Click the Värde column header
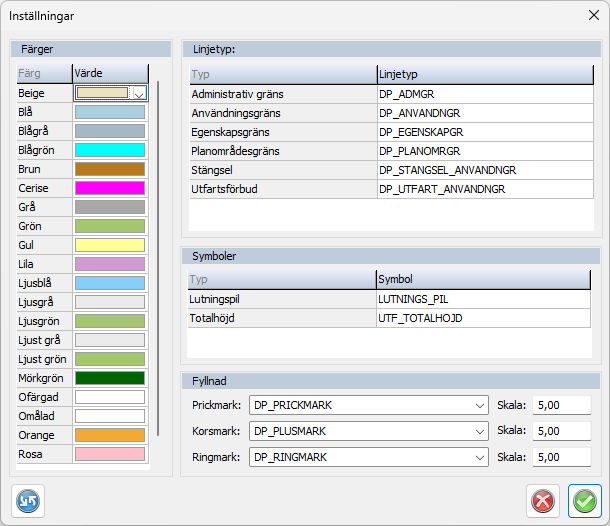Screen dimensions: 610x526 pyautogui.click(x=110, y=73)
